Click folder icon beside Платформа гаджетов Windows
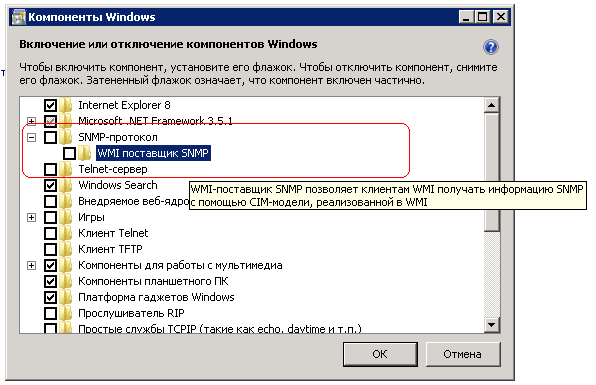This screenshot has width=596, height=385. click(x=66, y=297)
